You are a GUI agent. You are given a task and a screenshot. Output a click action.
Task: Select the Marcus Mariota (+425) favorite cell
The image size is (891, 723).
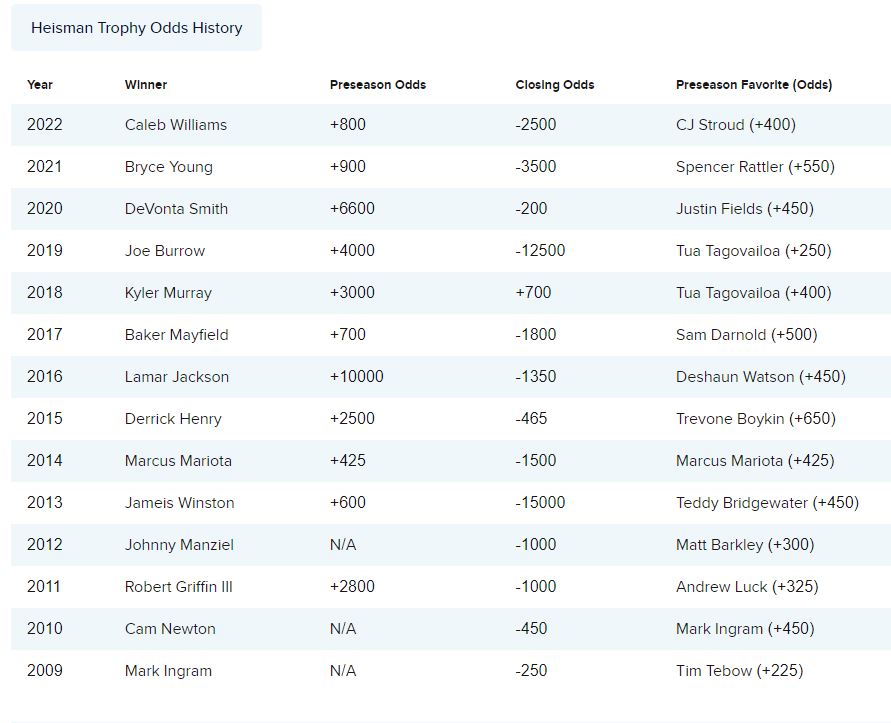[x=755, y=461]
